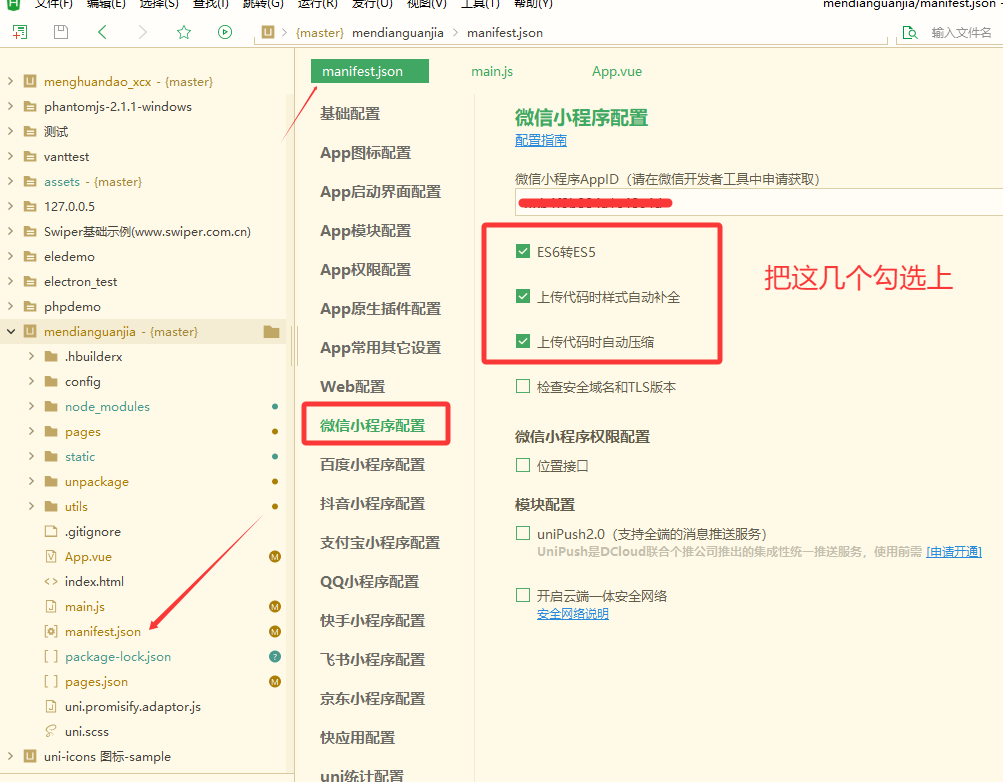Click the M badge next to App.vue
Viewport: 1003px width, 782px height.
coord(275,556)
